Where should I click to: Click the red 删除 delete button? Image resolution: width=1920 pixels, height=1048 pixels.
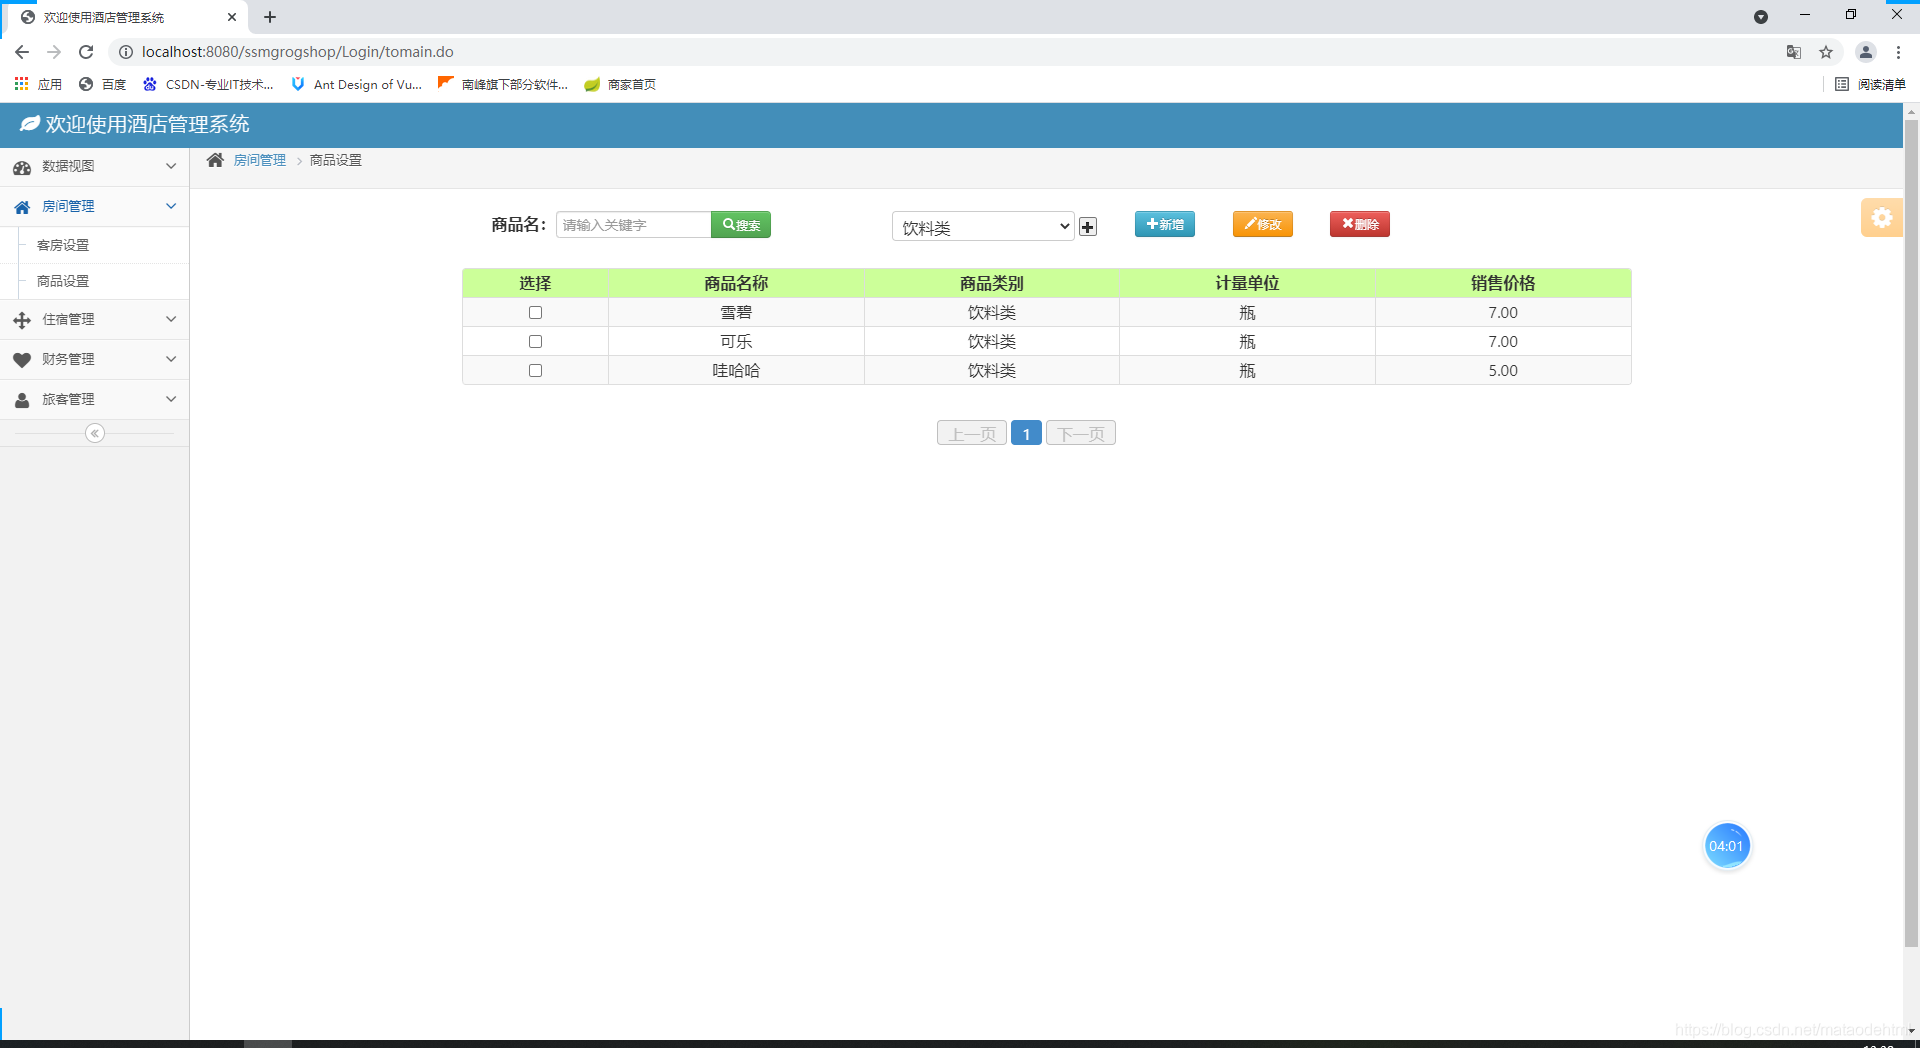coord(1360,224)
